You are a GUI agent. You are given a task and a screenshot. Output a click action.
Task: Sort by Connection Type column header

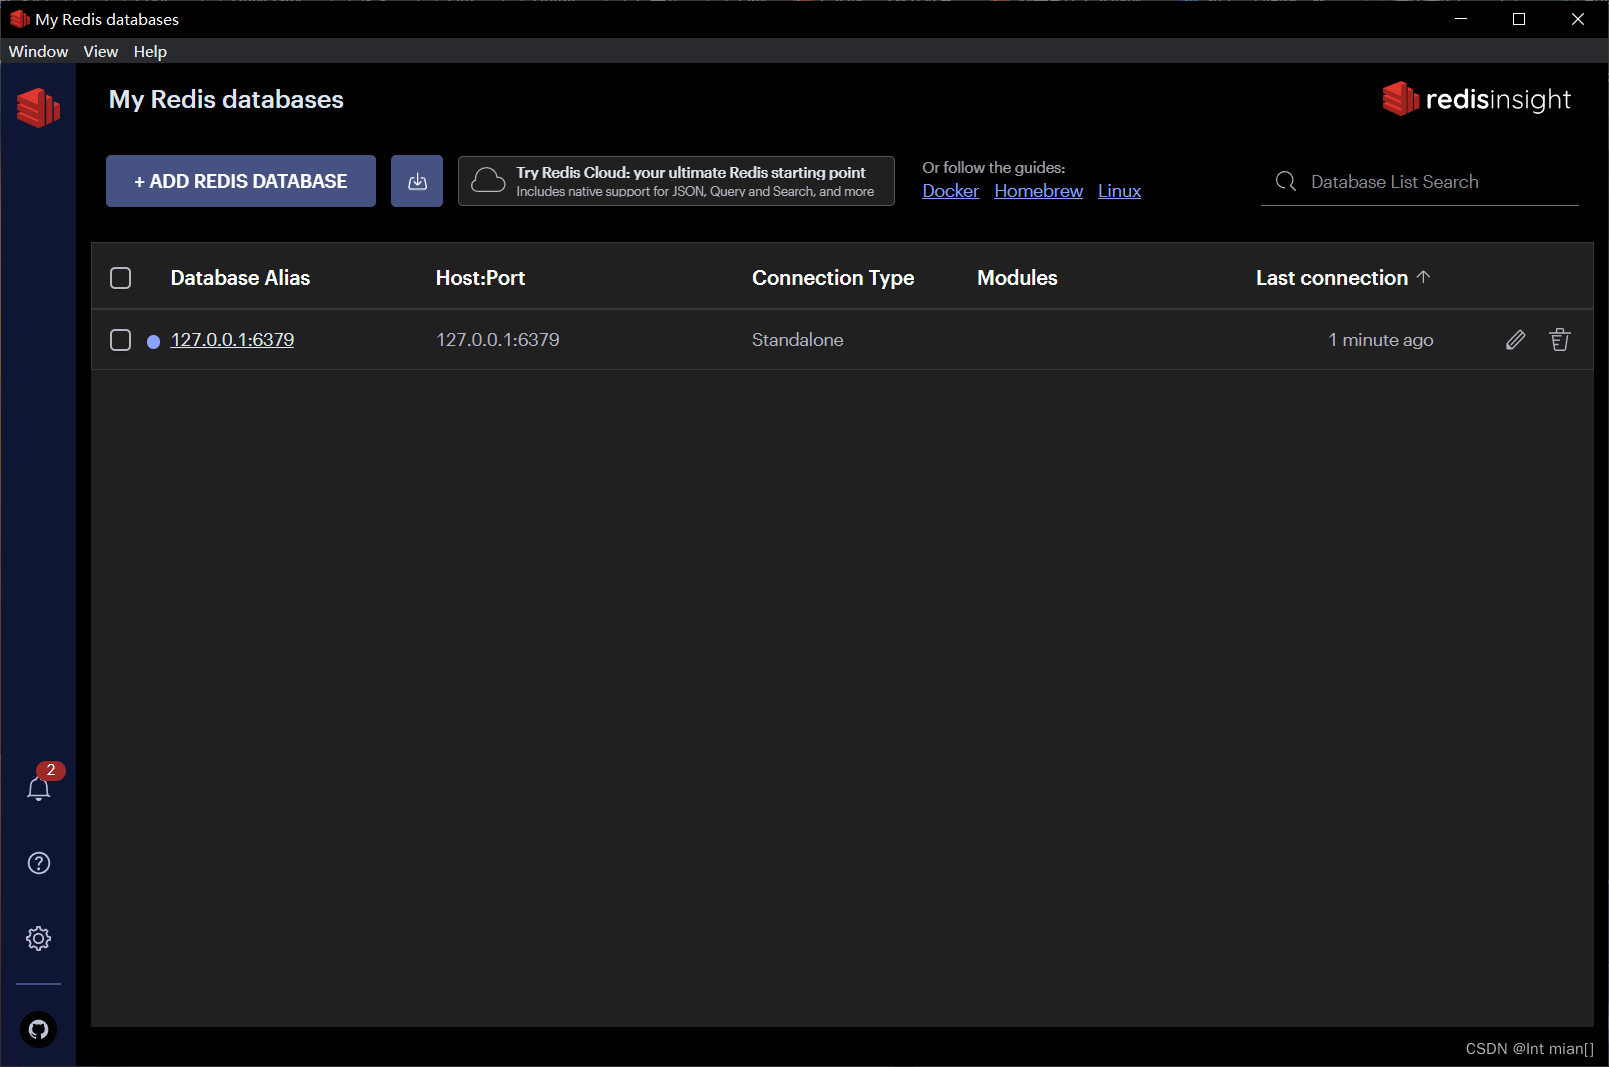coord(833,278)
